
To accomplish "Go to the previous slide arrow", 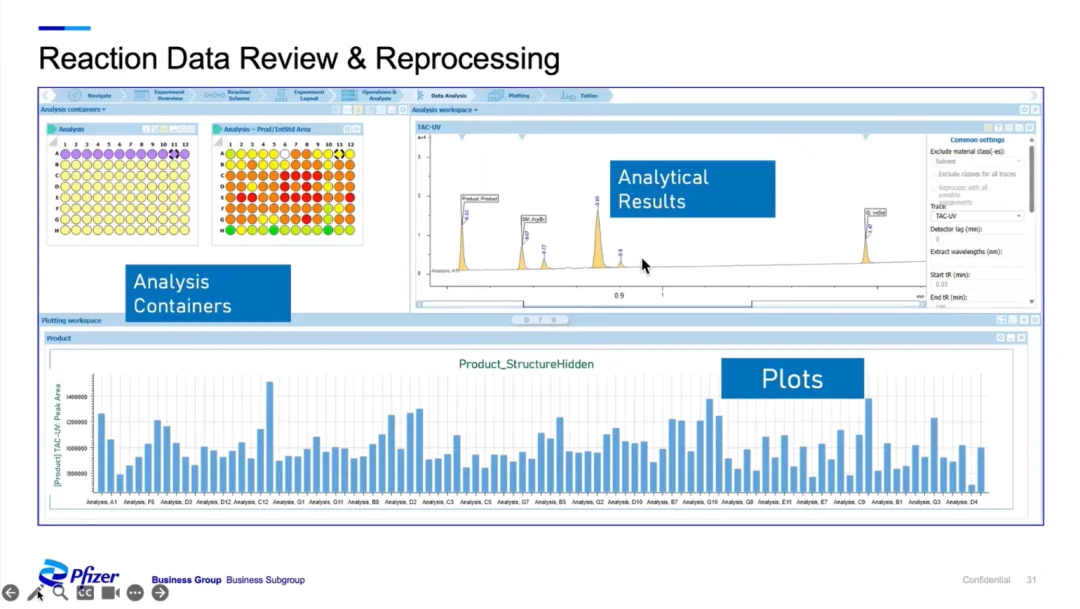I will coord(10,592).
